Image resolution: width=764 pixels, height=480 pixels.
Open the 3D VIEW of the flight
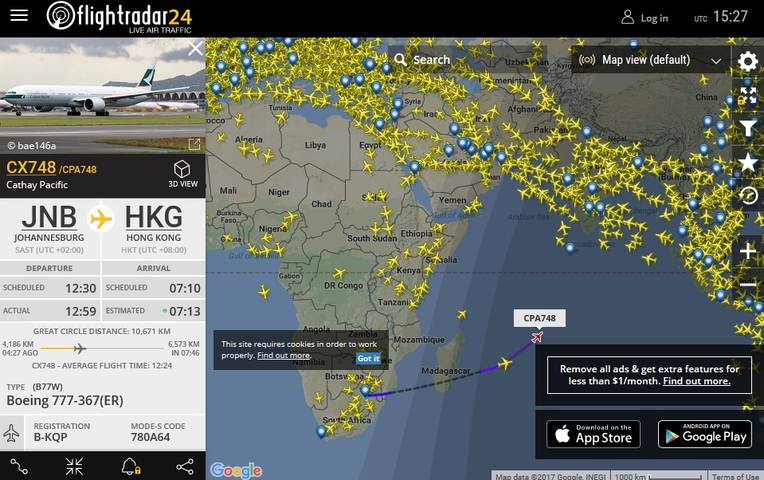(183, 174)
